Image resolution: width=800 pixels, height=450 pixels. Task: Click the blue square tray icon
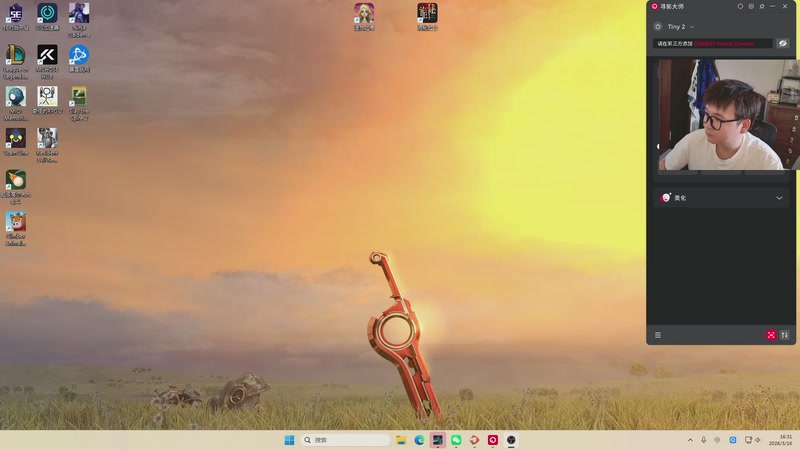tap(733, 440)
